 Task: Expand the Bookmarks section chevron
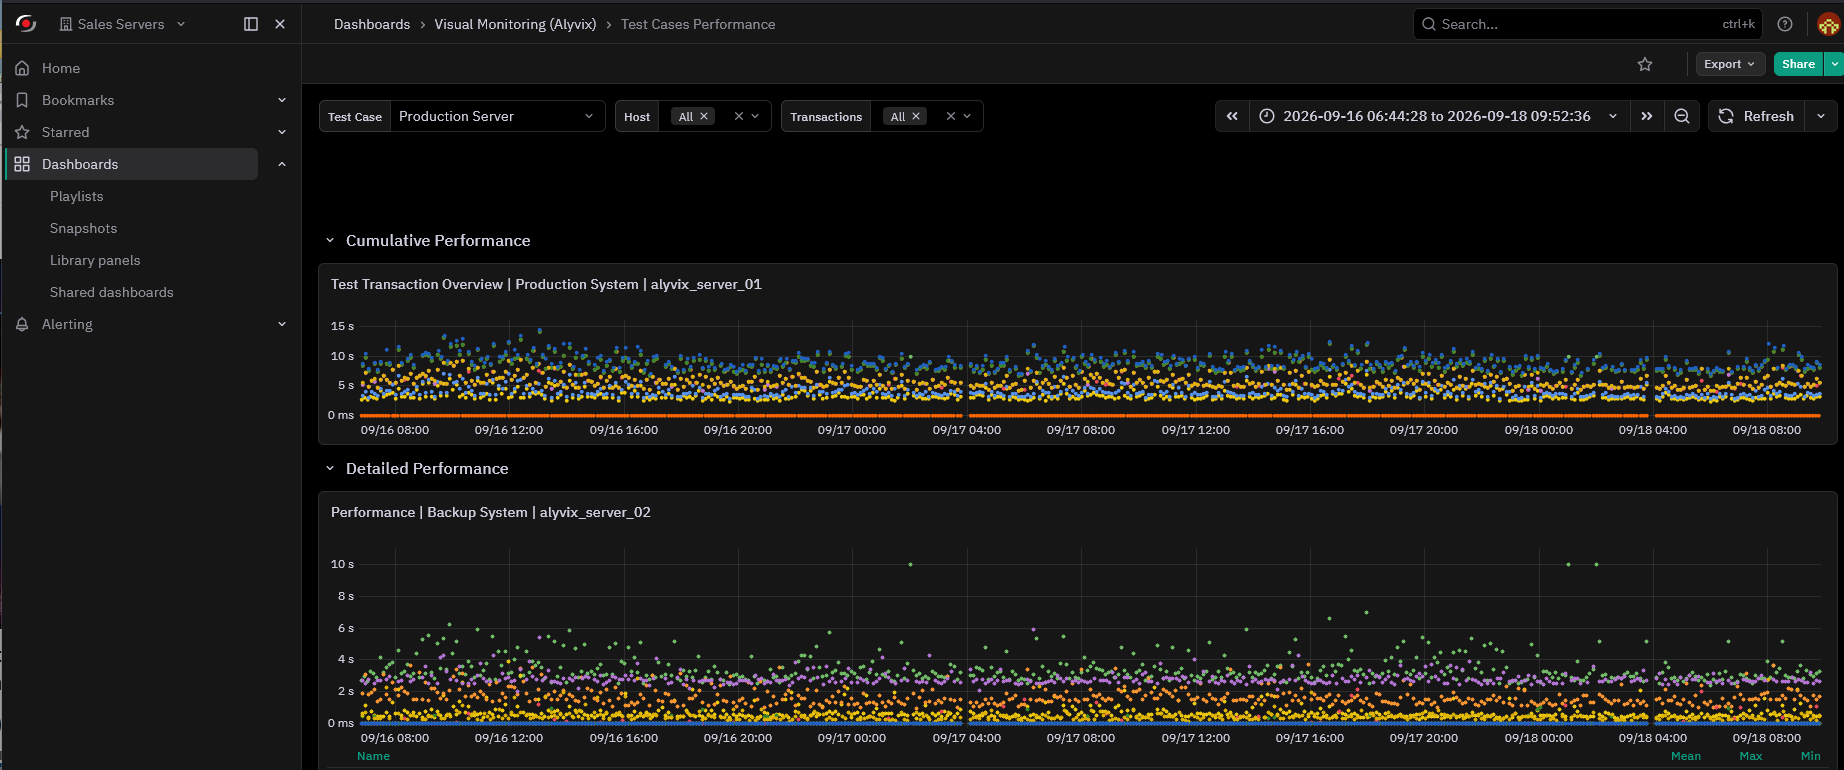coord(282,100)
